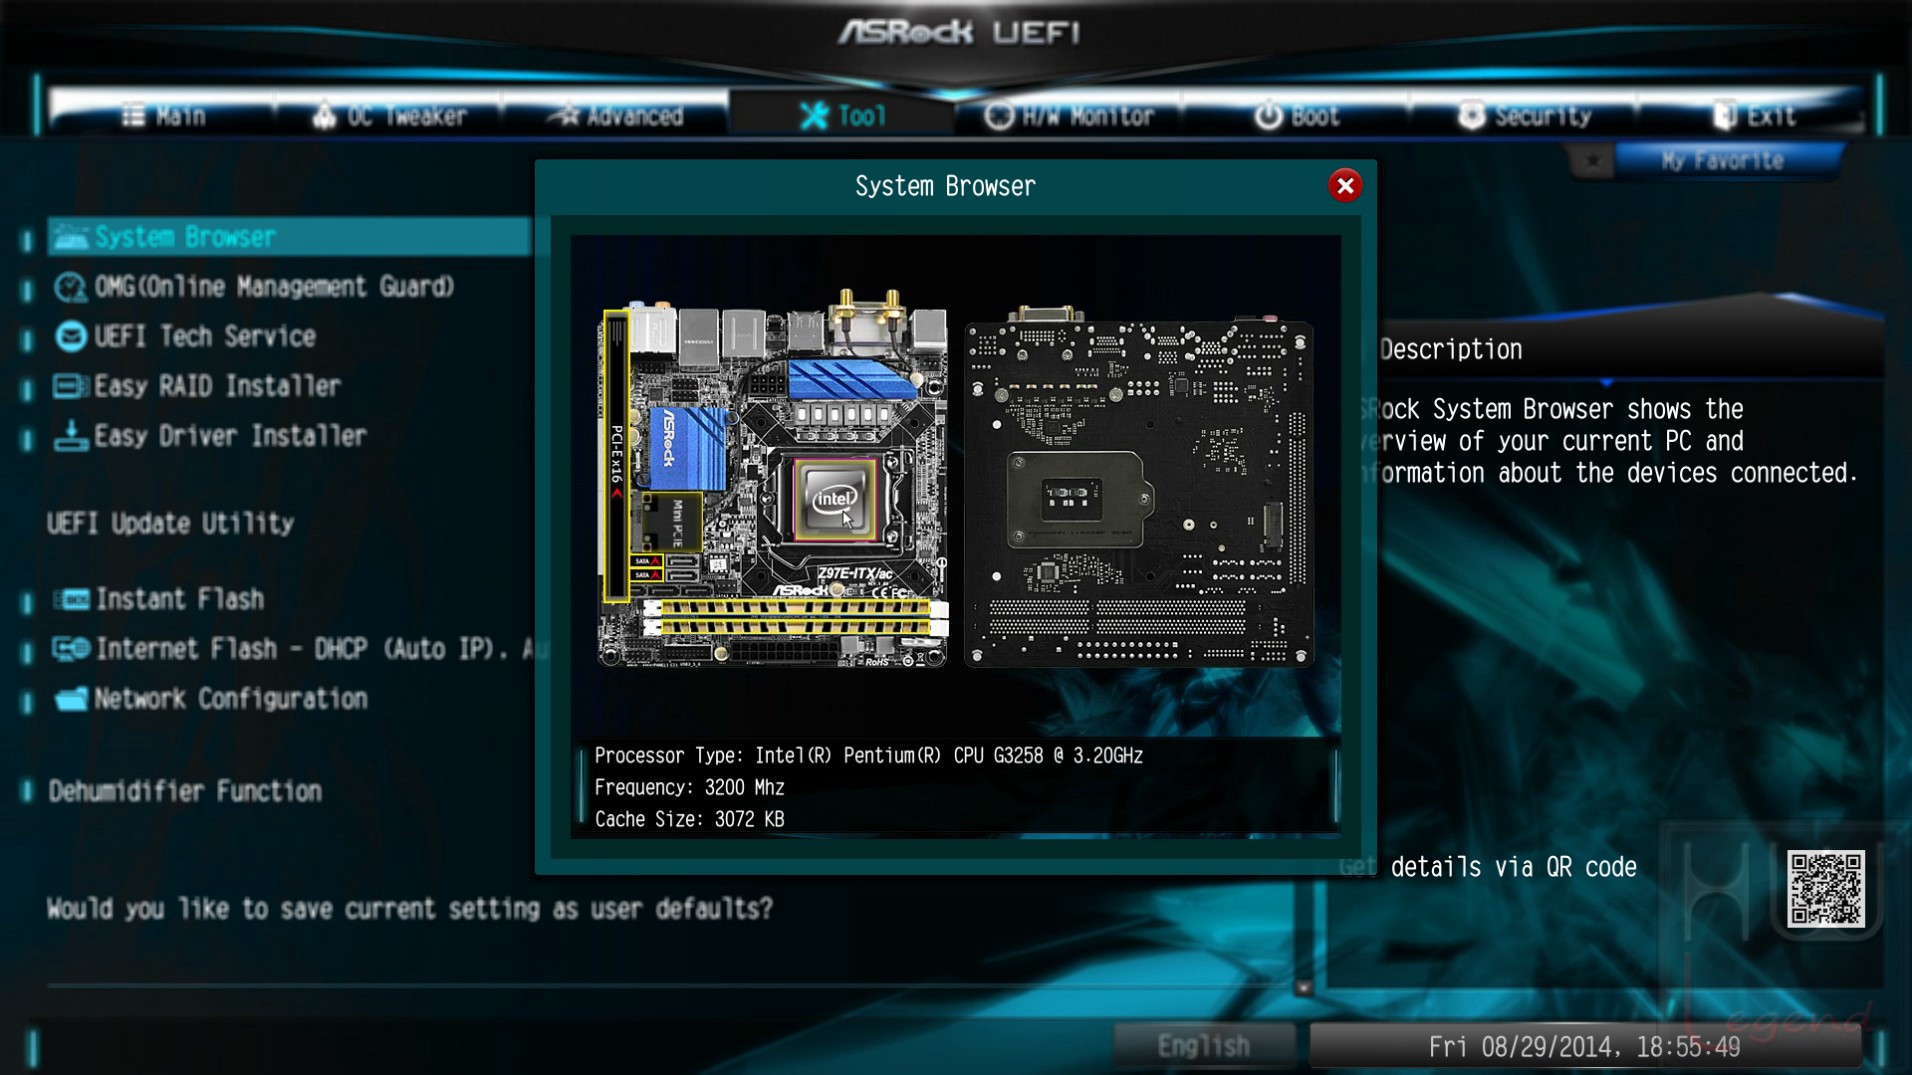Click the QR code image

pyautogui.click(x=1825, y=889)
